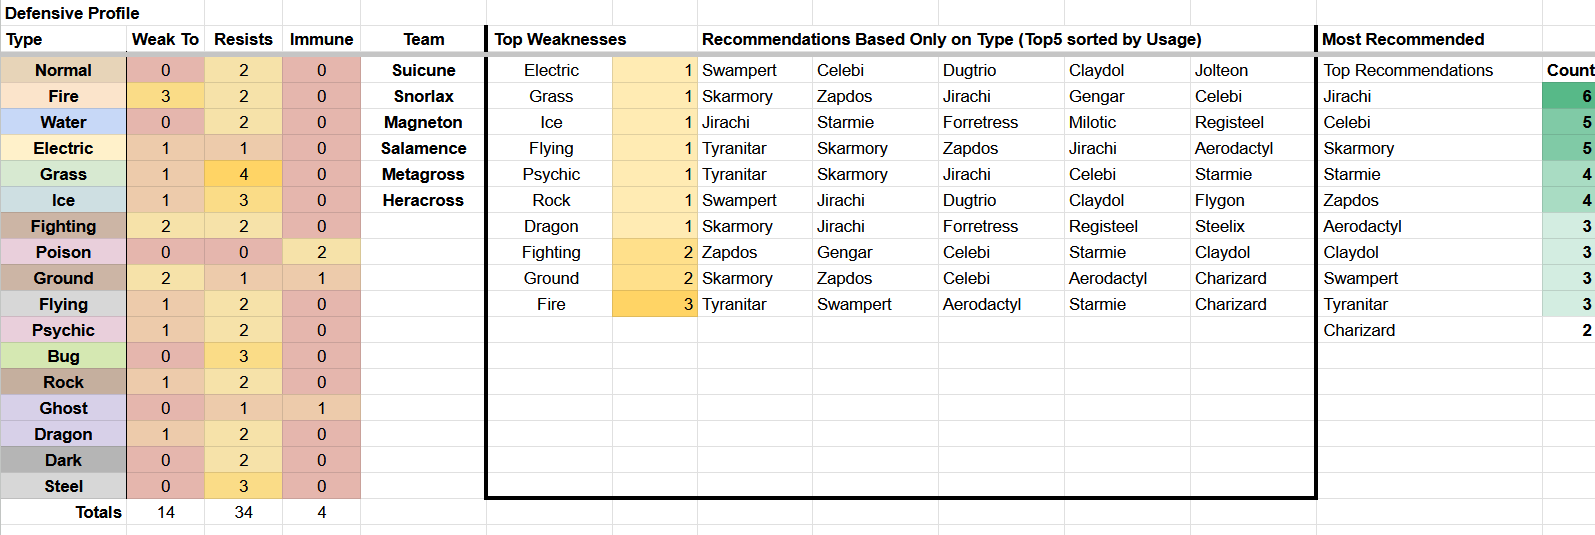Select the Magneton team cell

[x=423, y=122]
